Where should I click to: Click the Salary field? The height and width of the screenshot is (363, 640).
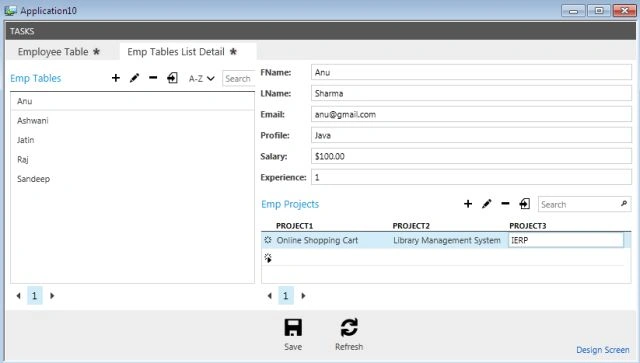(x=471, y=156)
